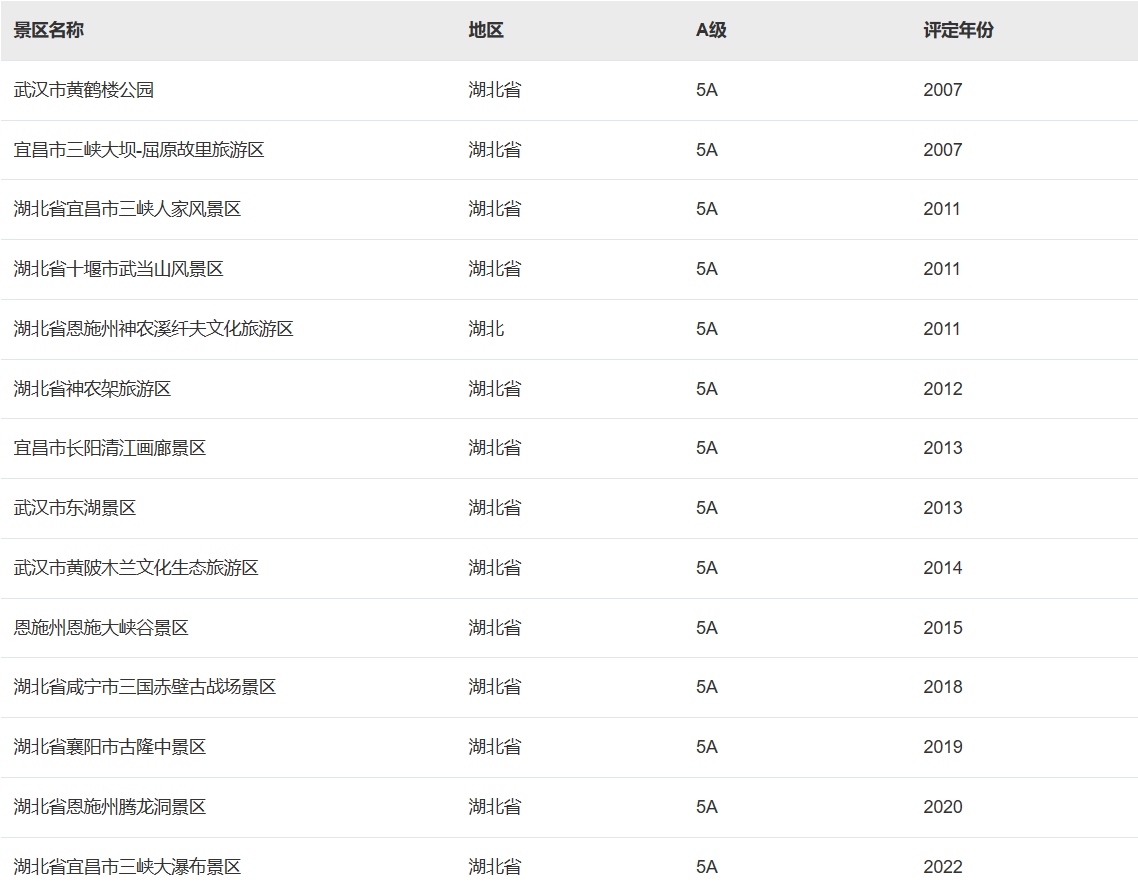Click the A级 column header
The height and width of the screenshot is (896, 1138).
pos(711,30)
